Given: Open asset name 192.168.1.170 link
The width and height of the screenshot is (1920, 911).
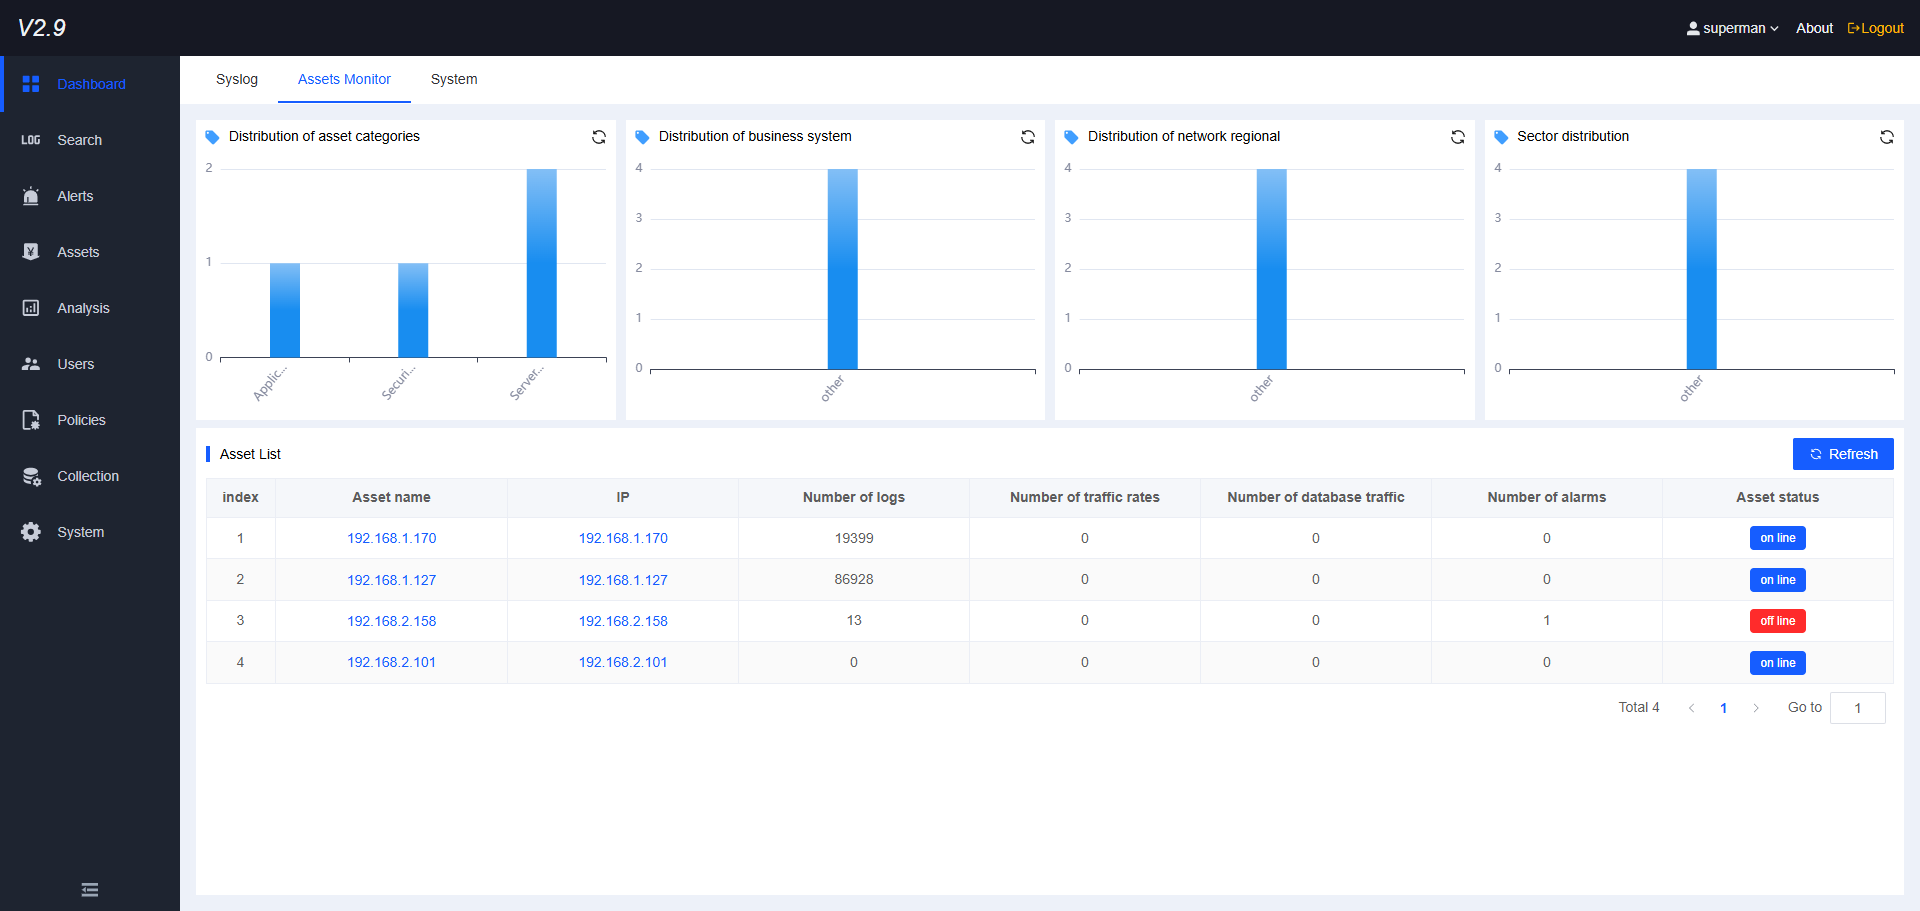Looking at the screenshot, I should (392, 538).
